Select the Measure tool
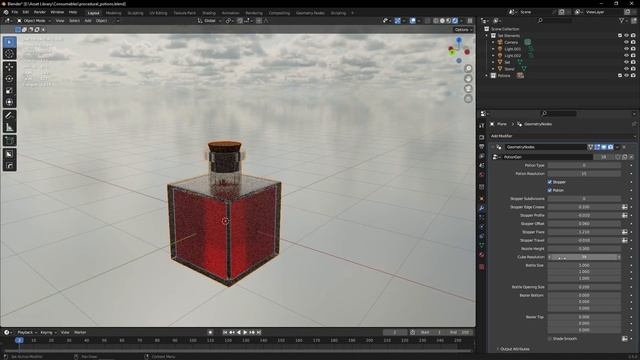640x360 pixels. pyautogui.click(x=9, y=127)
